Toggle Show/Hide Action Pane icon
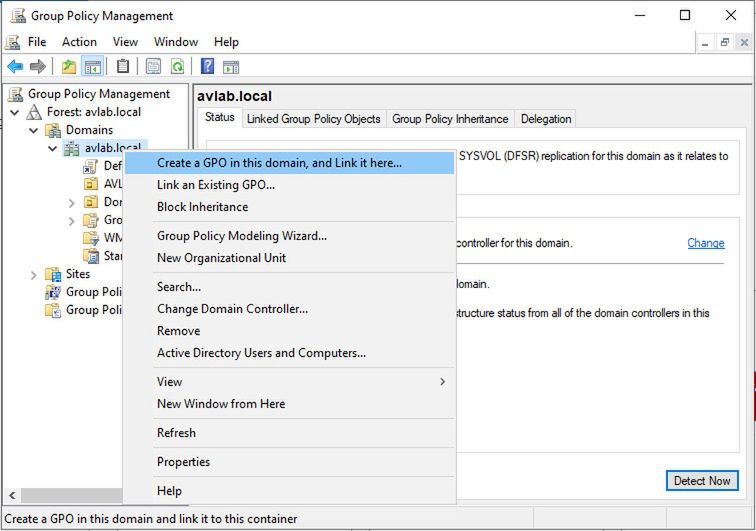This screenshot has height=531, width=756. tap(231, 67)
